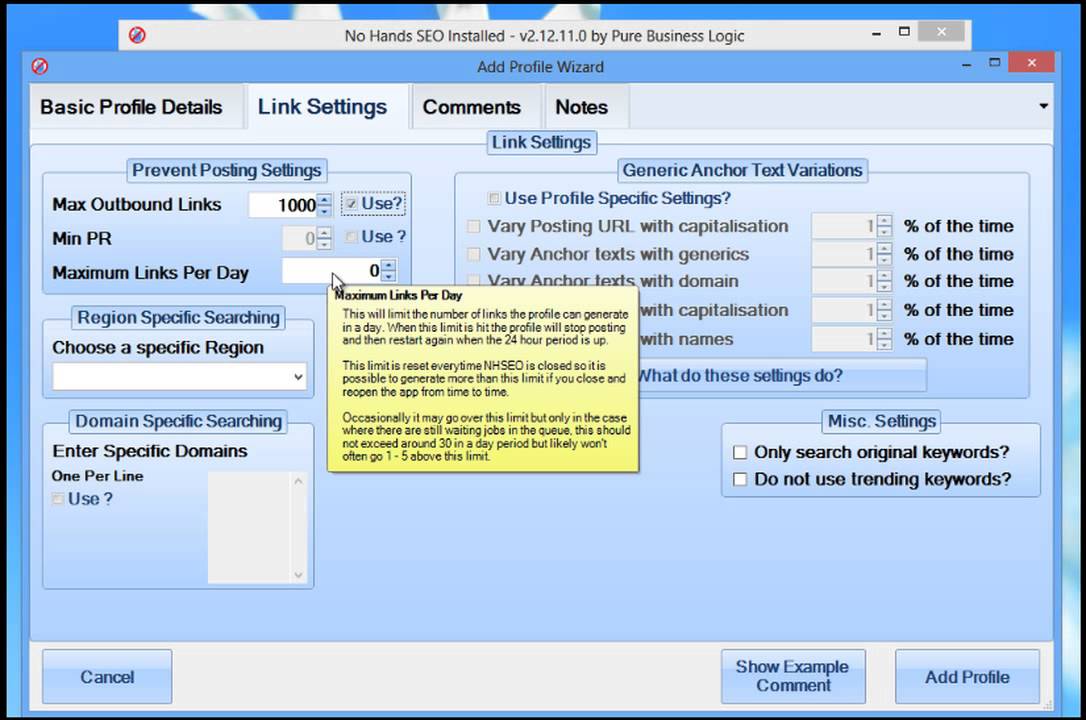
Task: Decrease Max Outbound Links with down arrow
Action: [x=325, y=210]
